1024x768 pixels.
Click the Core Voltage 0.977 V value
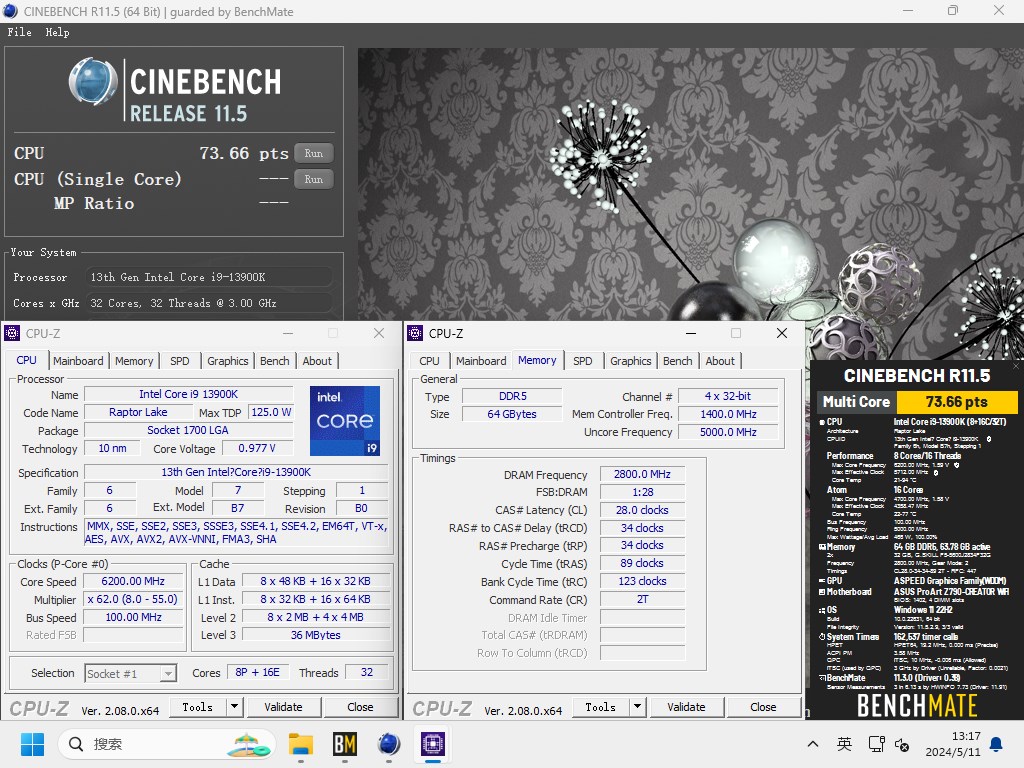pyautogui.click(x=257, y=448)
